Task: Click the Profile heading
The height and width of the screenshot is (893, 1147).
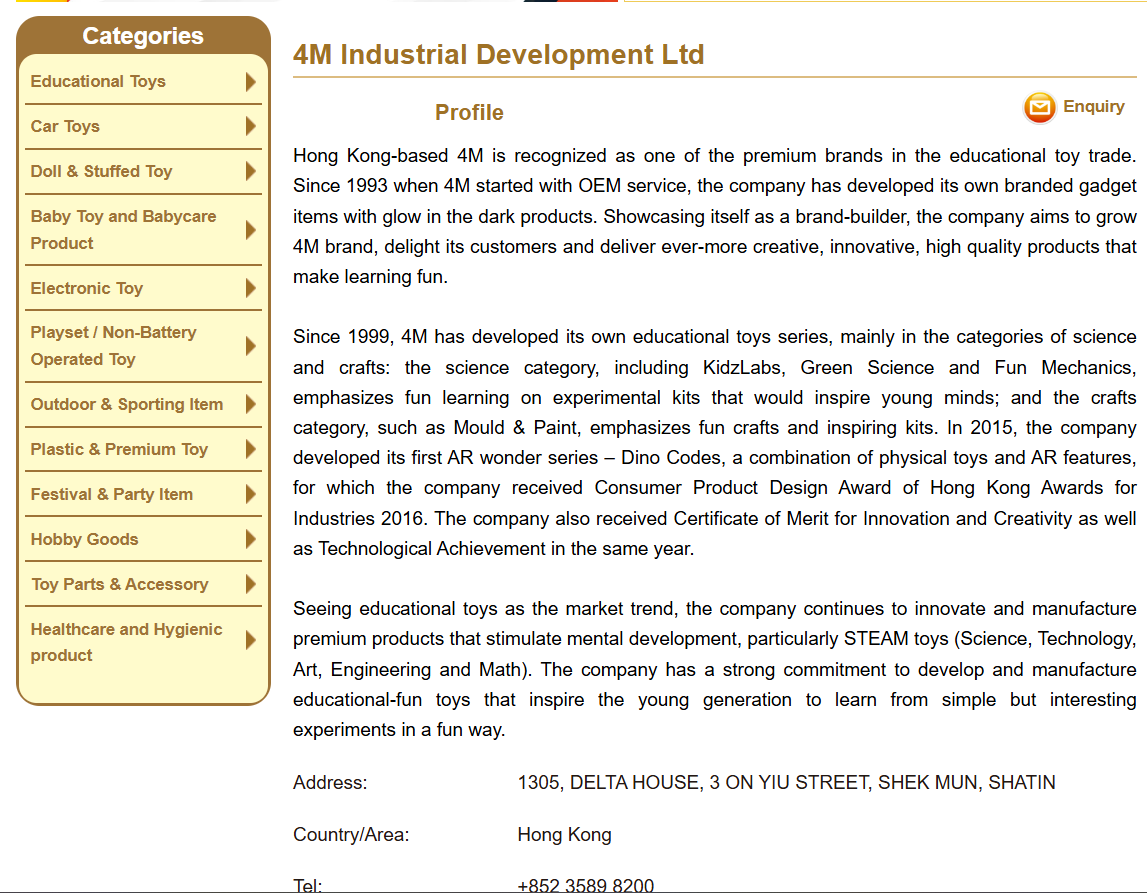Action: pos(469,113)
